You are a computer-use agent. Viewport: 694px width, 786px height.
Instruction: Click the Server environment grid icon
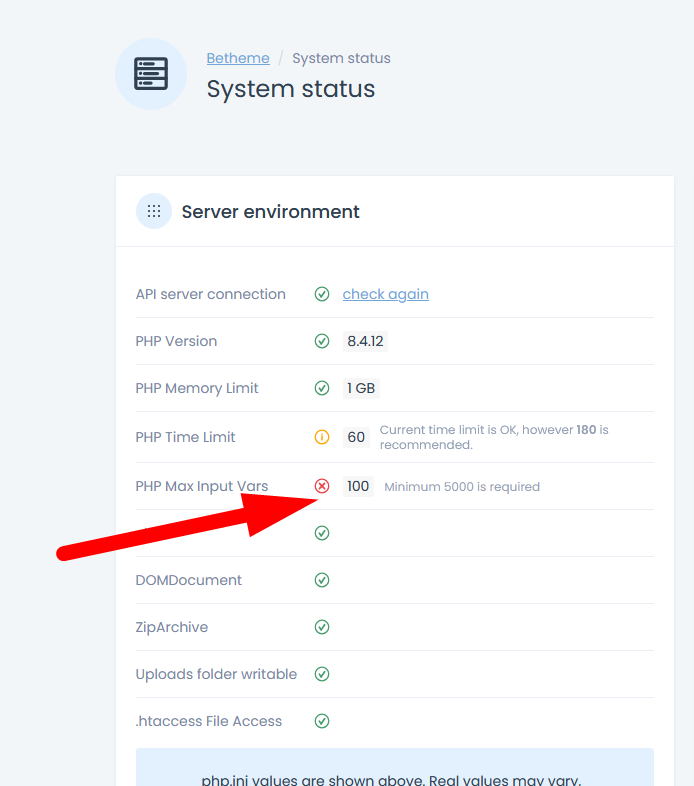[154, 211]
